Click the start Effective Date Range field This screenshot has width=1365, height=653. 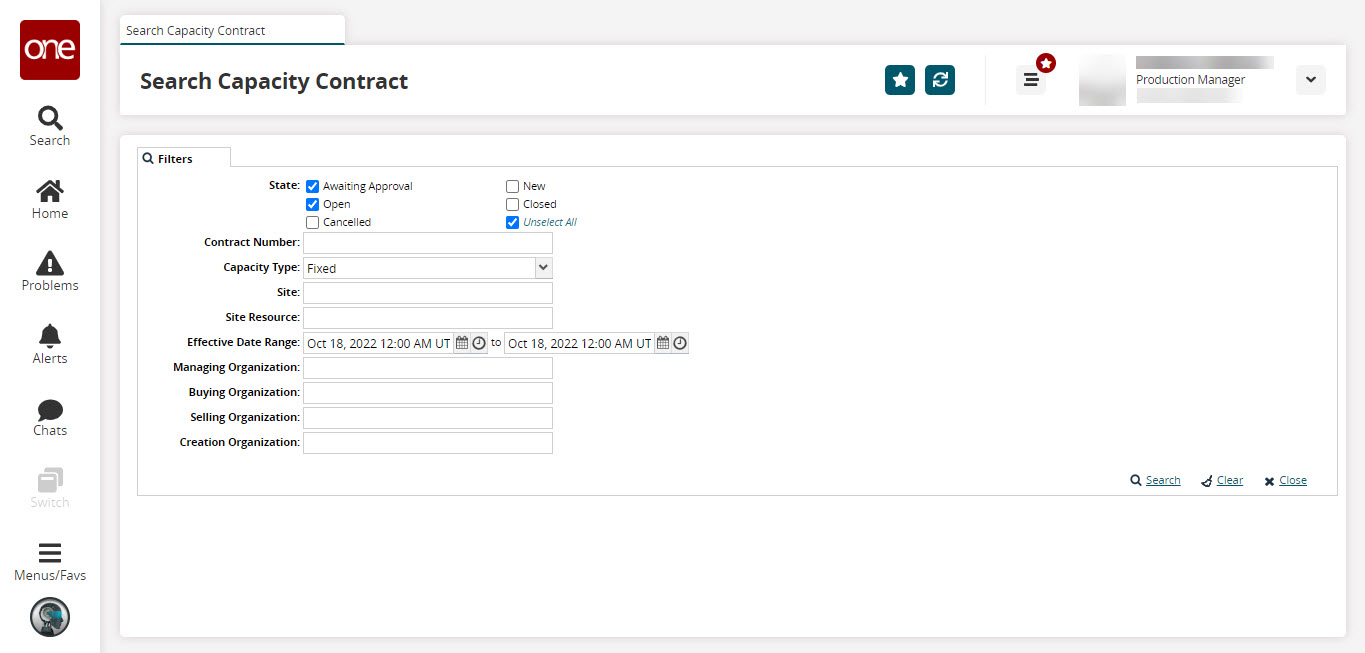tap(379, 343)
